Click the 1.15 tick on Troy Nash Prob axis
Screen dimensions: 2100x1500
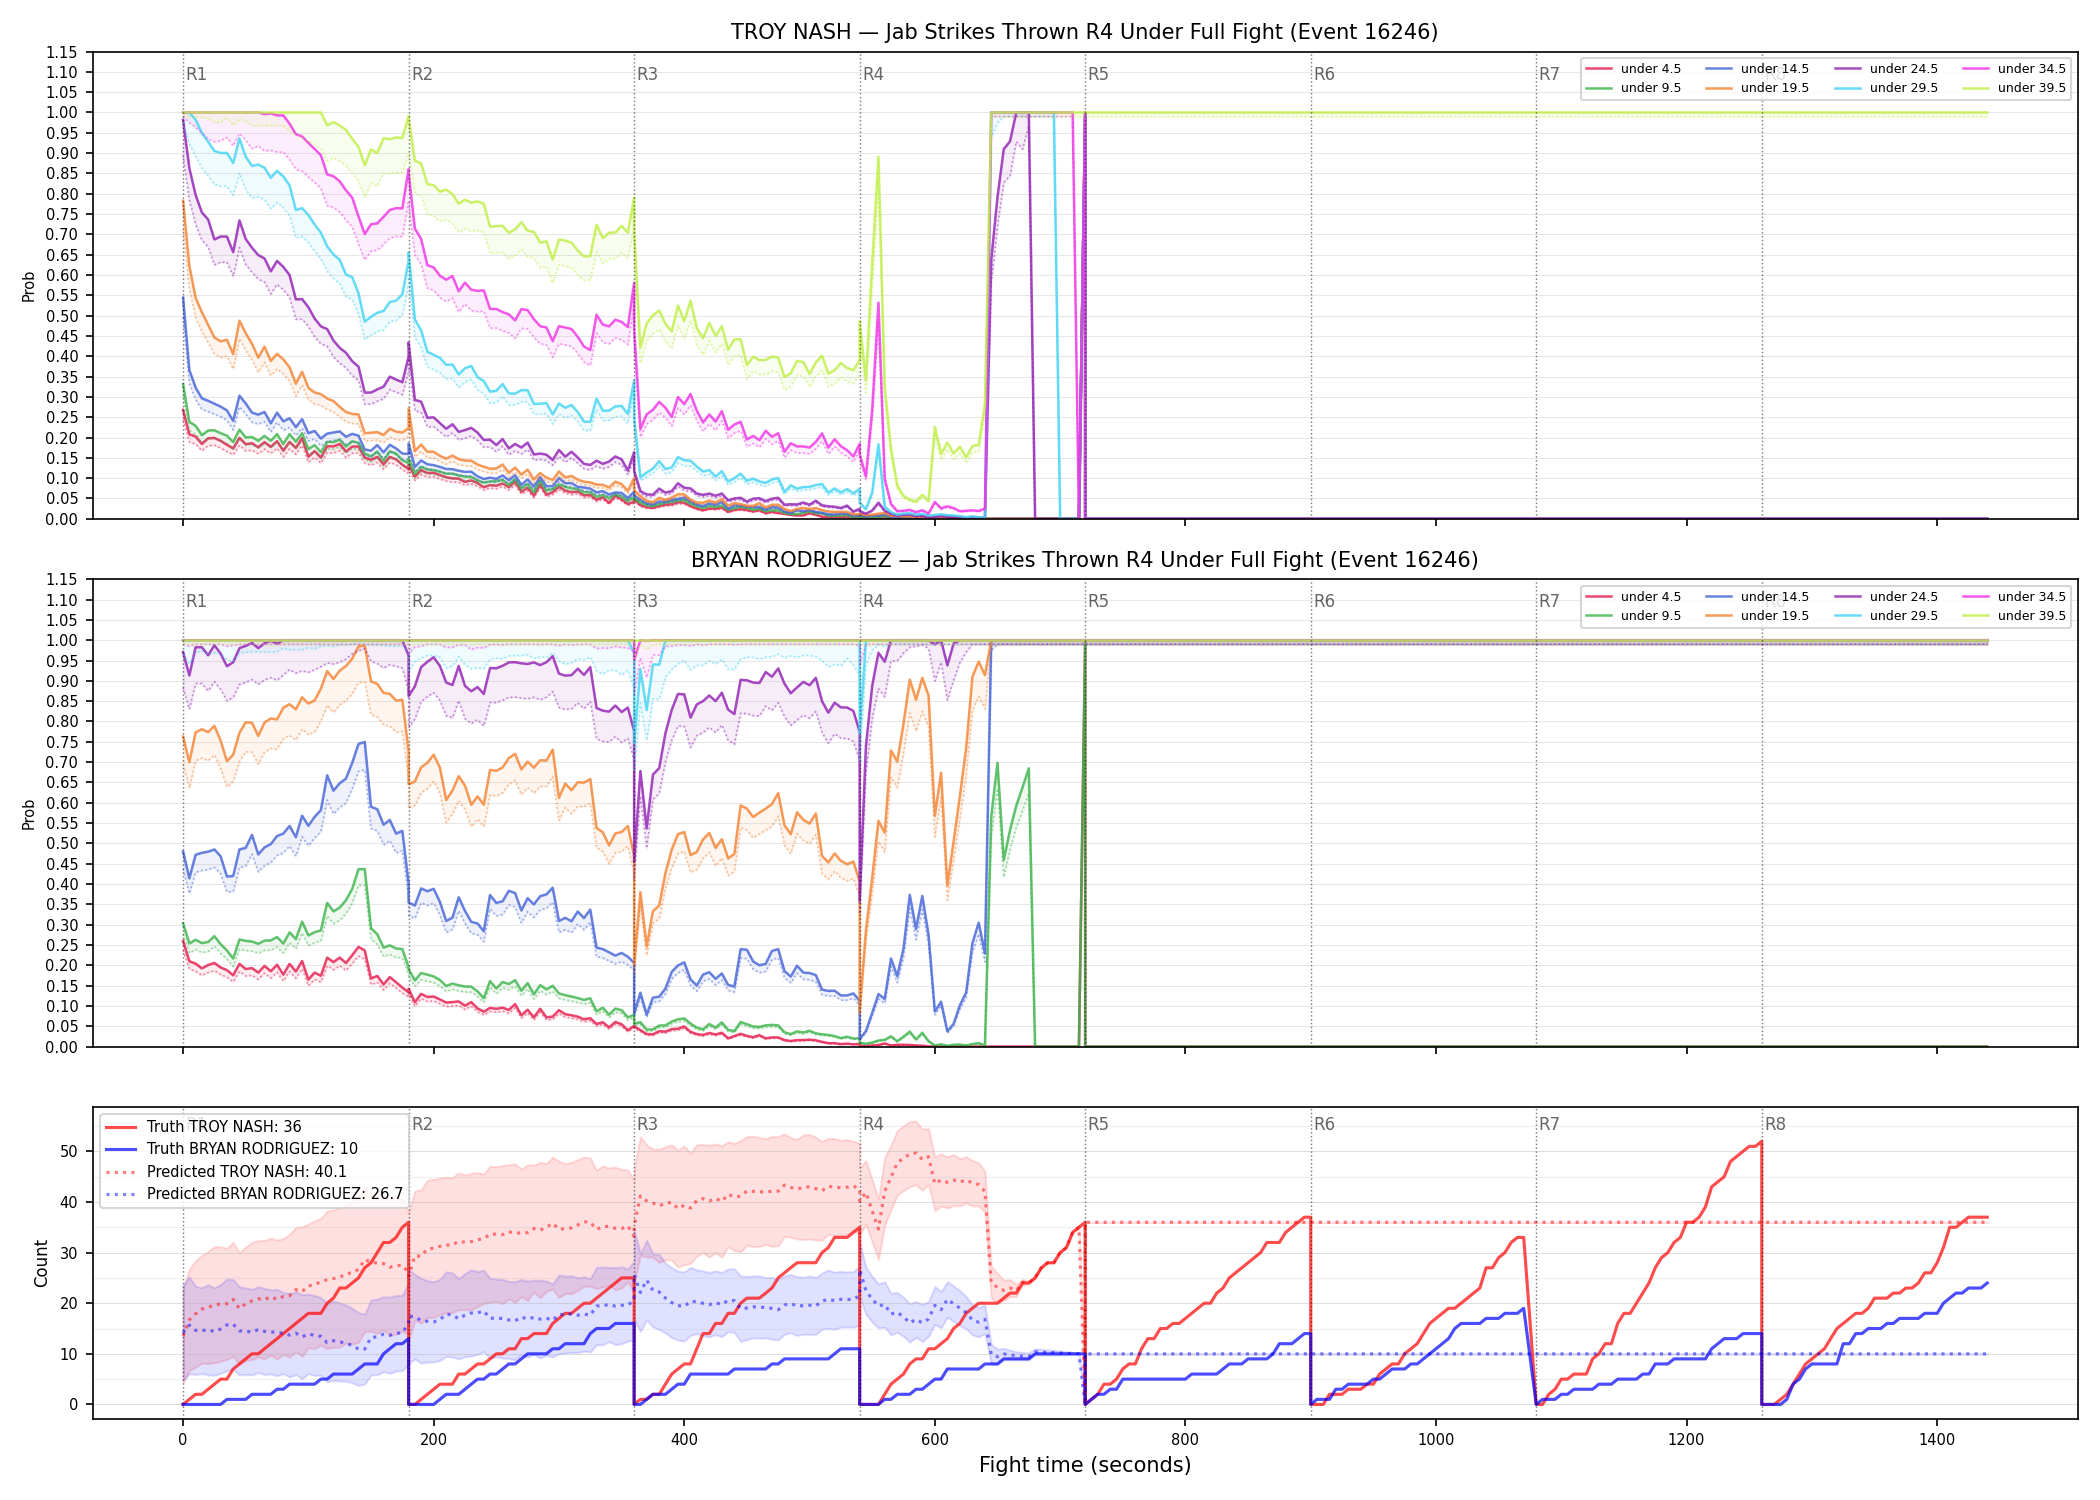click(62, 52)
